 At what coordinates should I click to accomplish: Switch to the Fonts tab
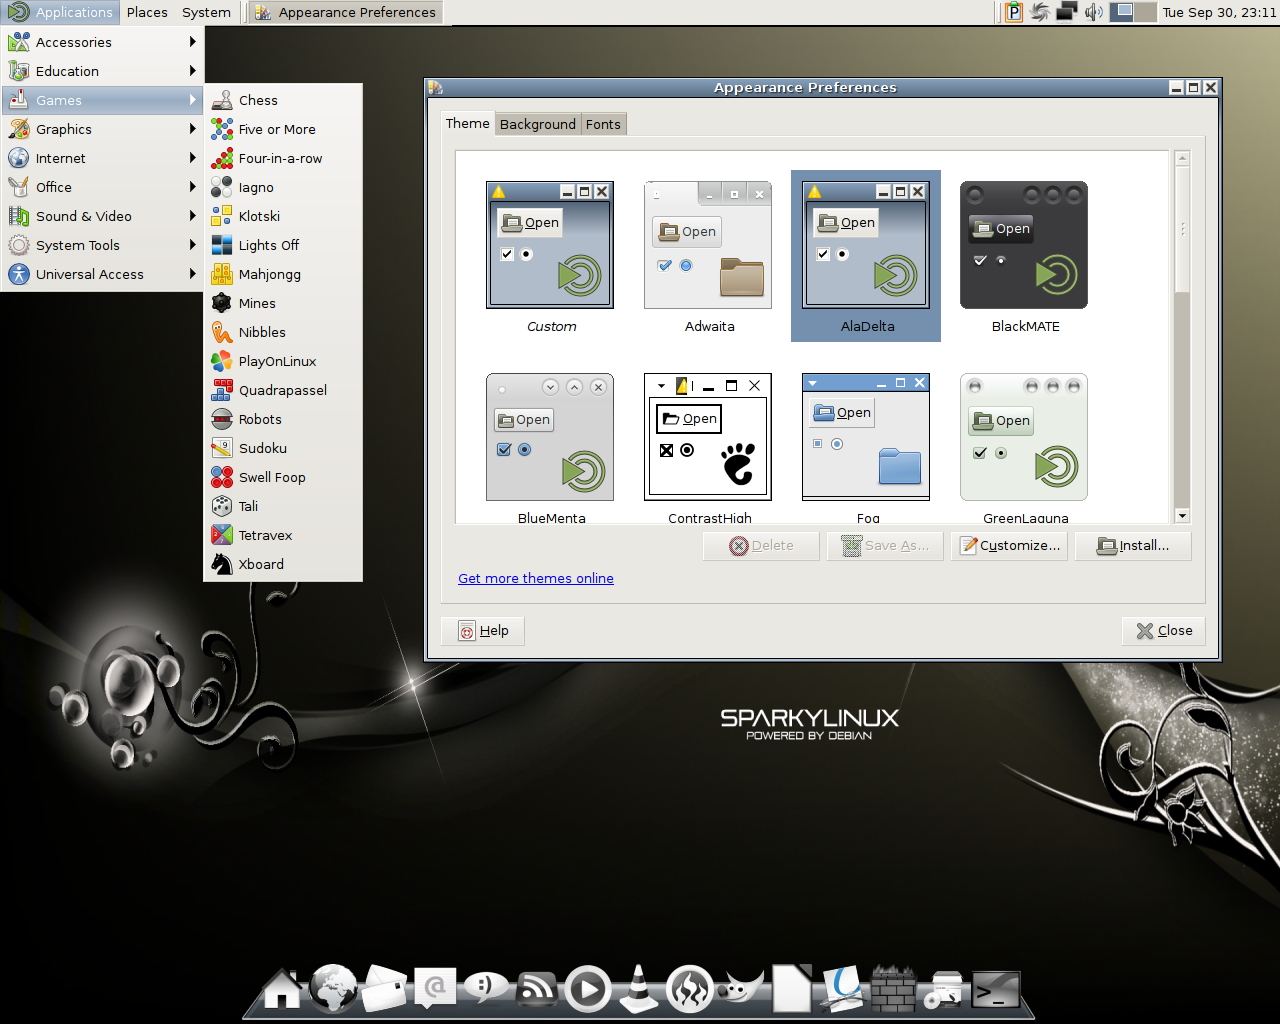tap(603, 124)
